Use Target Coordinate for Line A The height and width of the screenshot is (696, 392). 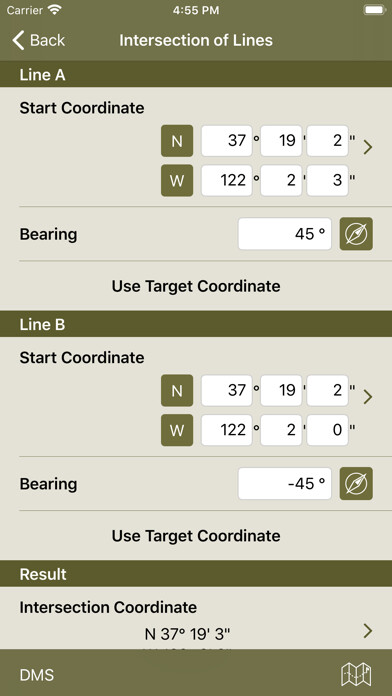[196, 286]
